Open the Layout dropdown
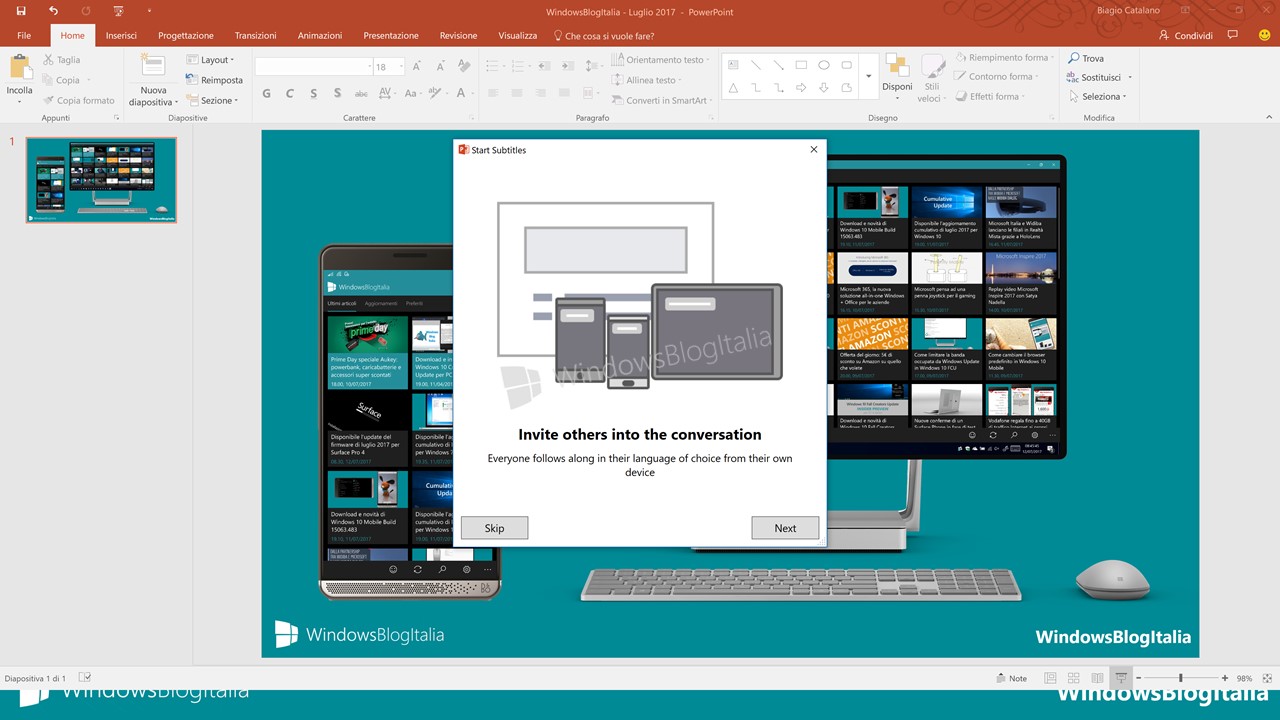This screenshot has width=1280, height=720. pos(210,60)
